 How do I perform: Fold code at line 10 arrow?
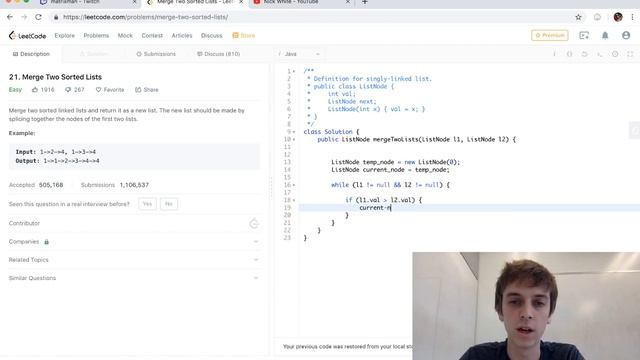(294, 140)
